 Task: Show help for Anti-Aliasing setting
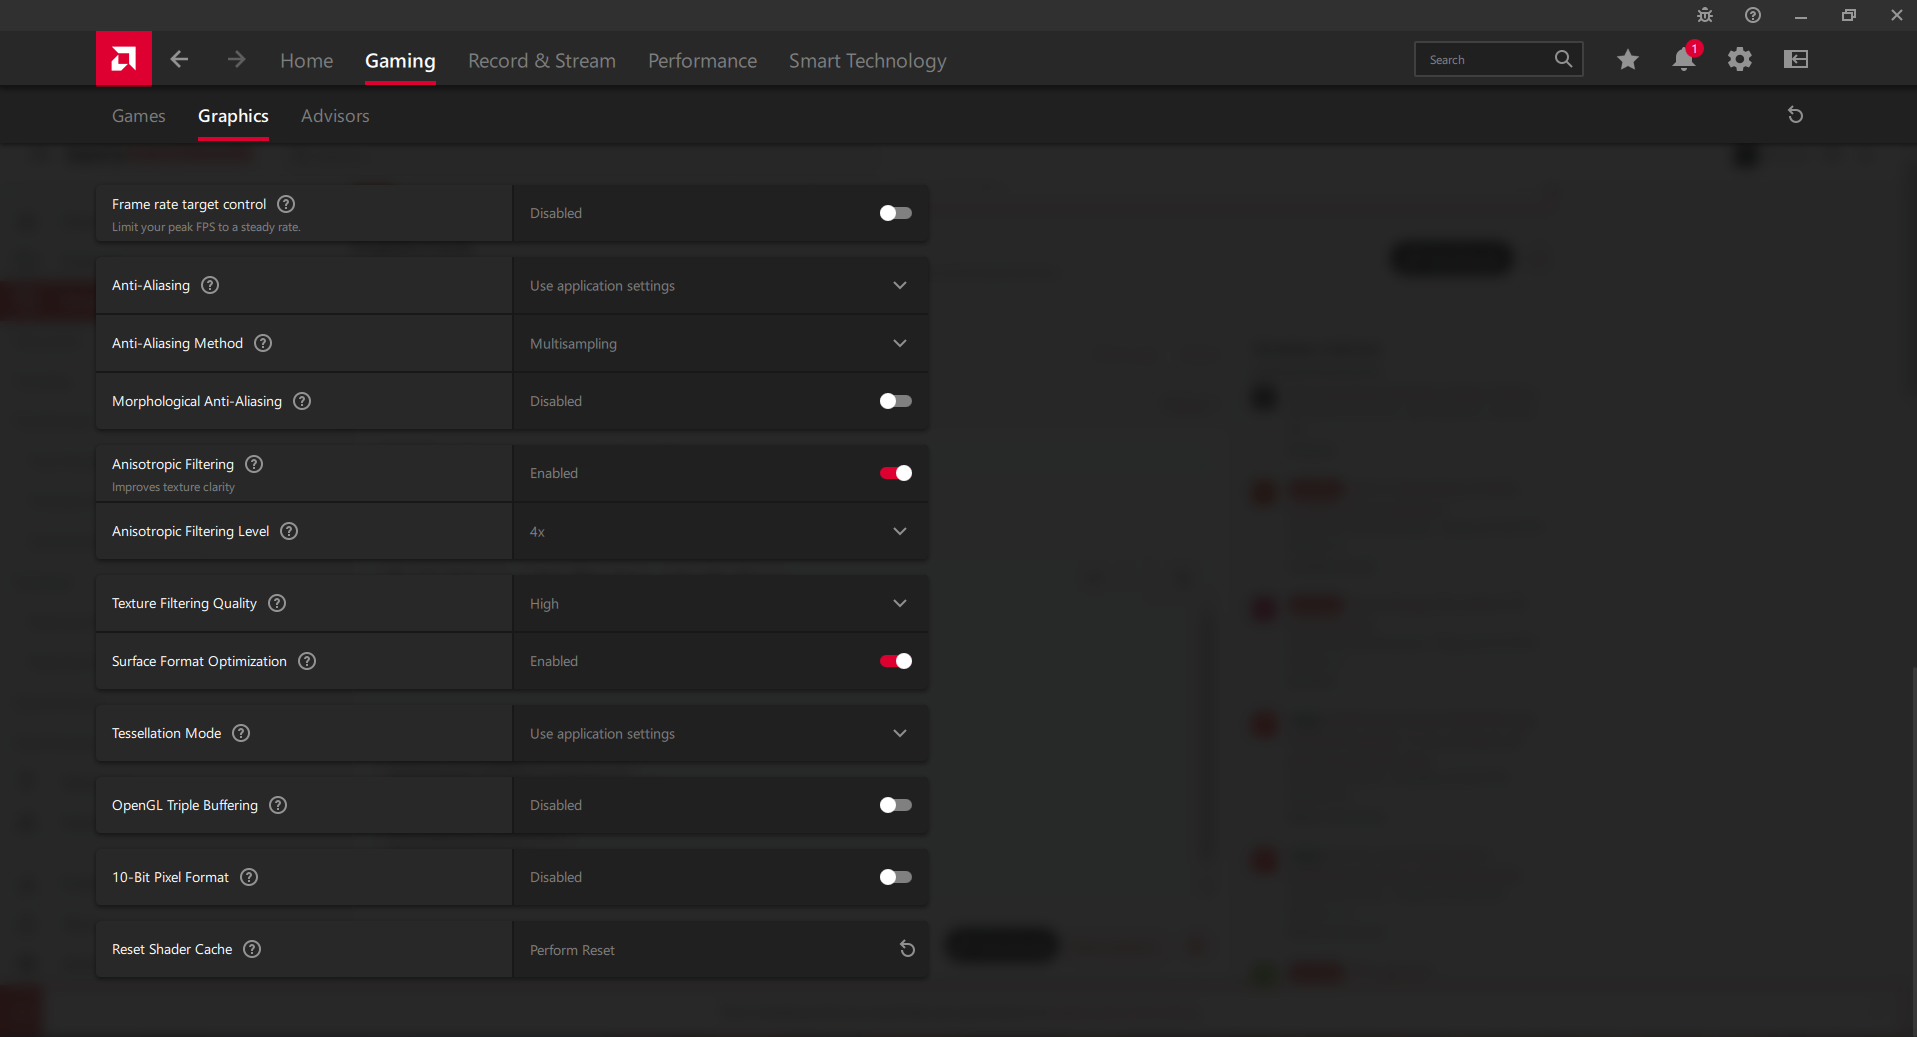210,285
